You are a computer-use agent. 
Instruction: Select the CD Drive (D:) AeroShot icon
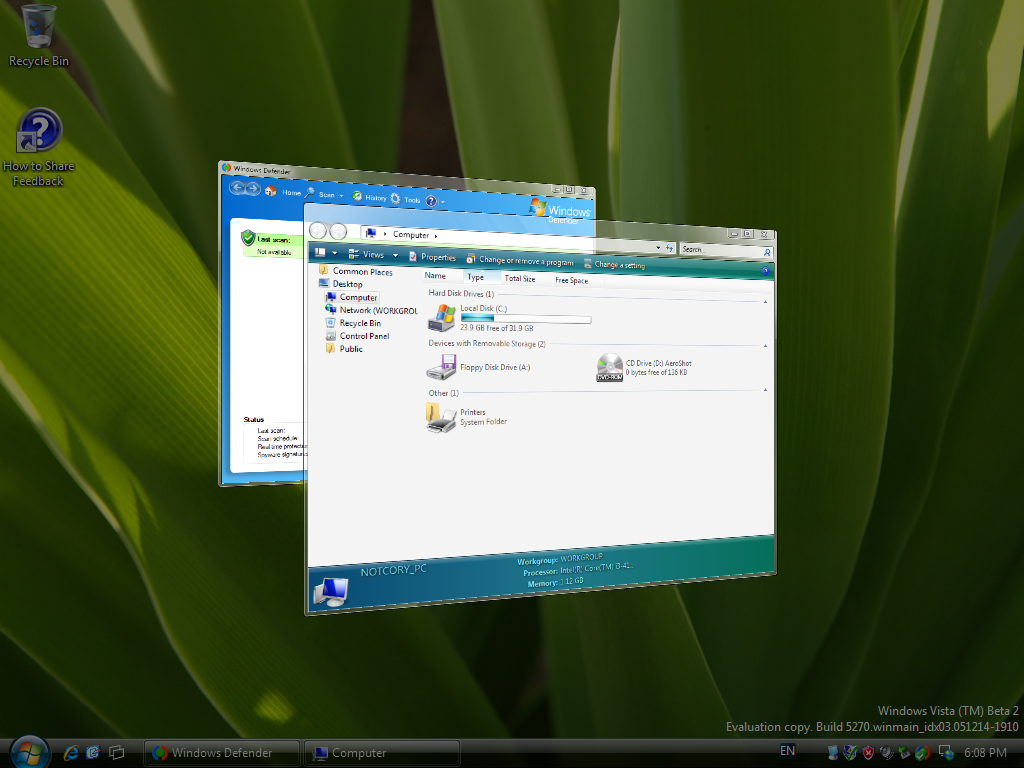pyautogui.click(x=609, y=367)
